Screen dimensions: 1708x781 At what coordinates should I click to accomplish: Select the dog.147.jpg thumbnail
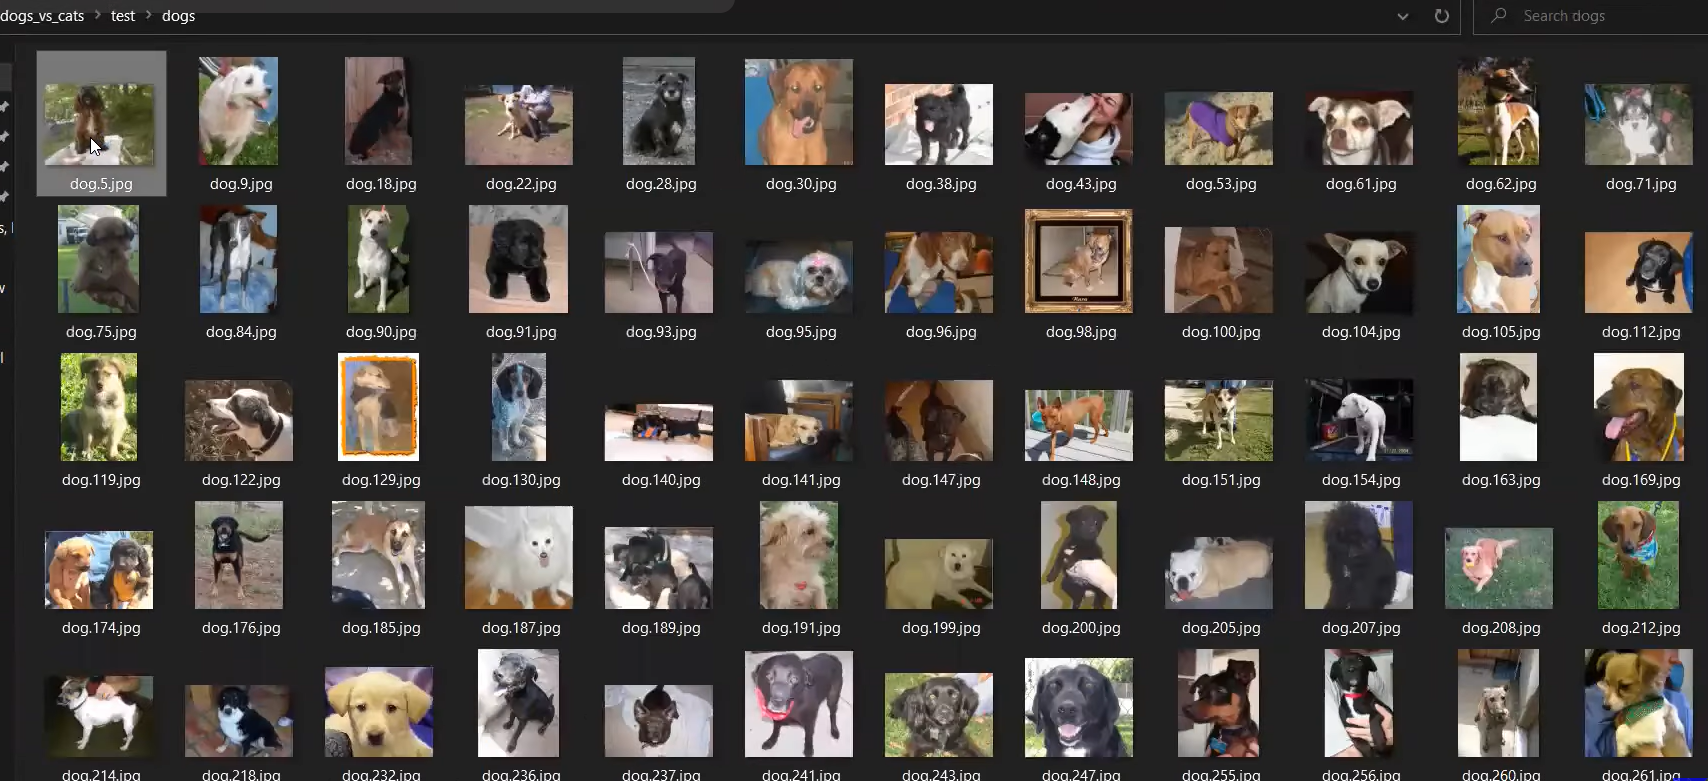pyautogui.click(x=939, y=421)
